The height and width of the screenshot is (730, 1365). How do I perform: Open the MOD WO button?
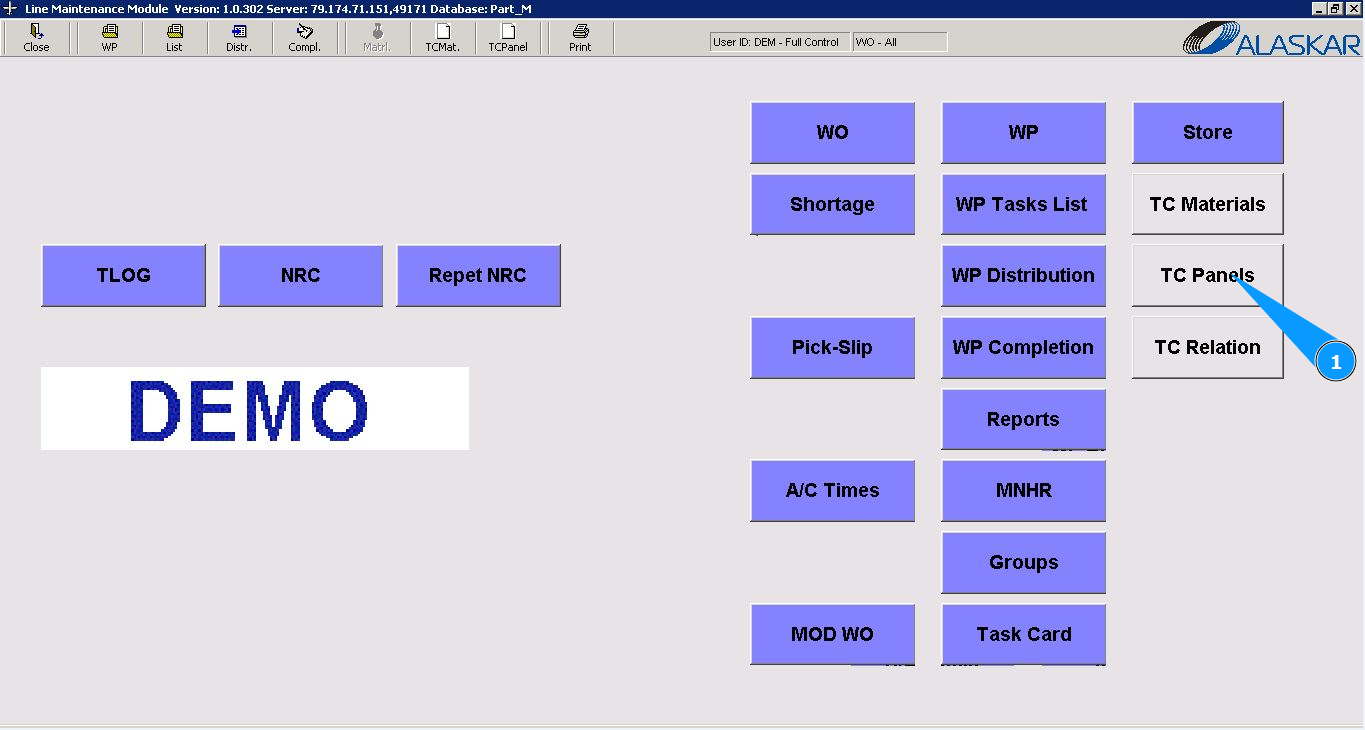click(x=832, y=634)
